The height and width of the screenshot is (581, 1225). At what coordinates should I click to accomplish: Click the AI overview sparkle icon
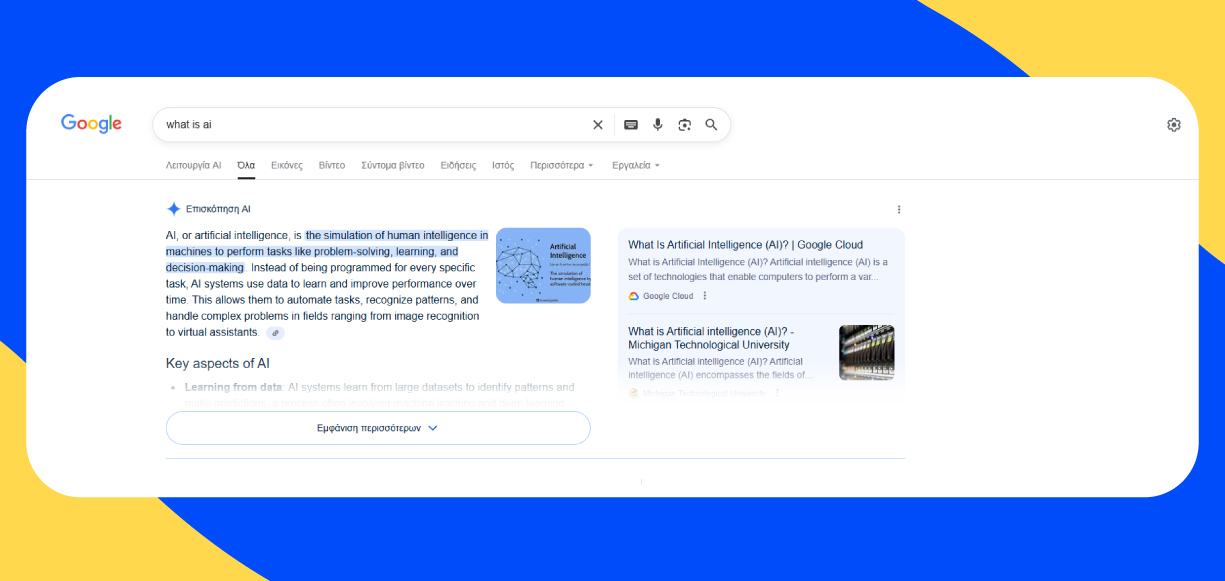coord(173,209)
